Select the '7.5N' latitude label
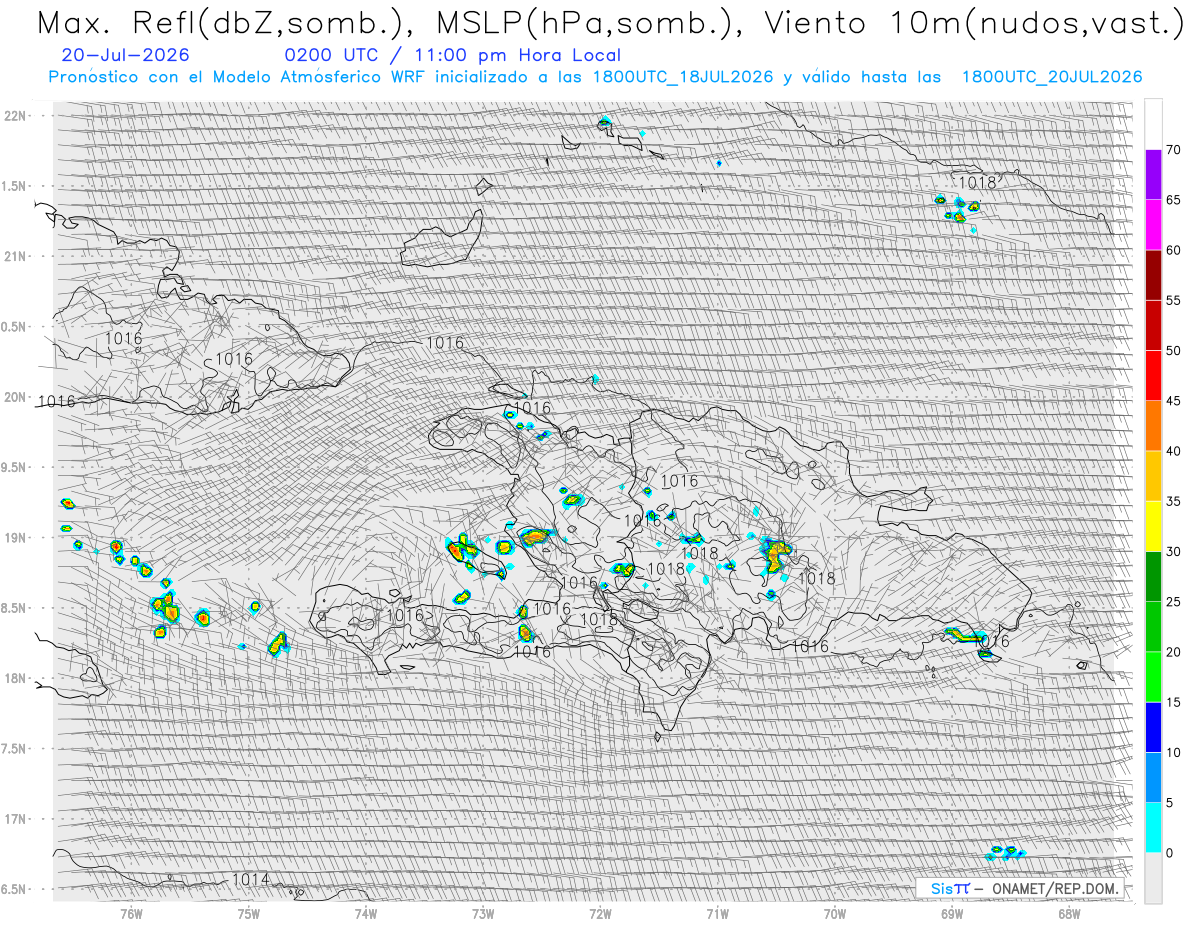 14,748
